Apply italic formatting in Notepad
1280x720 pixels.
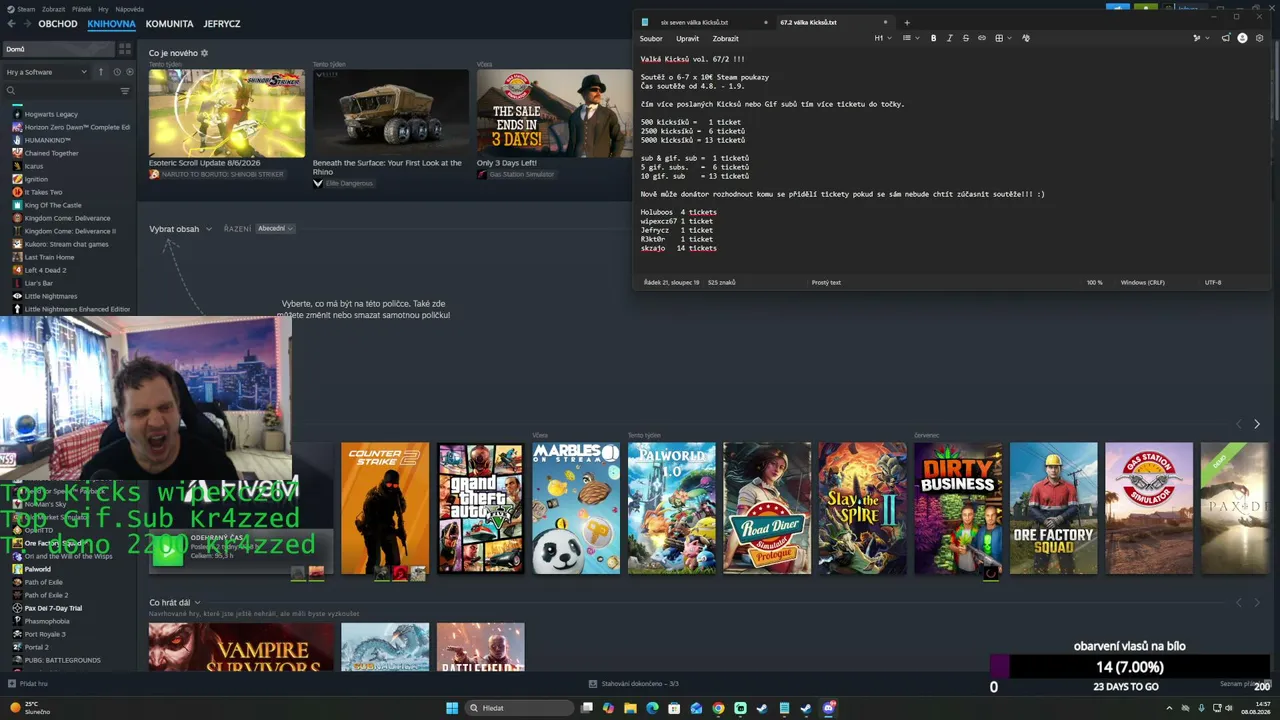(x=950, y=38)
